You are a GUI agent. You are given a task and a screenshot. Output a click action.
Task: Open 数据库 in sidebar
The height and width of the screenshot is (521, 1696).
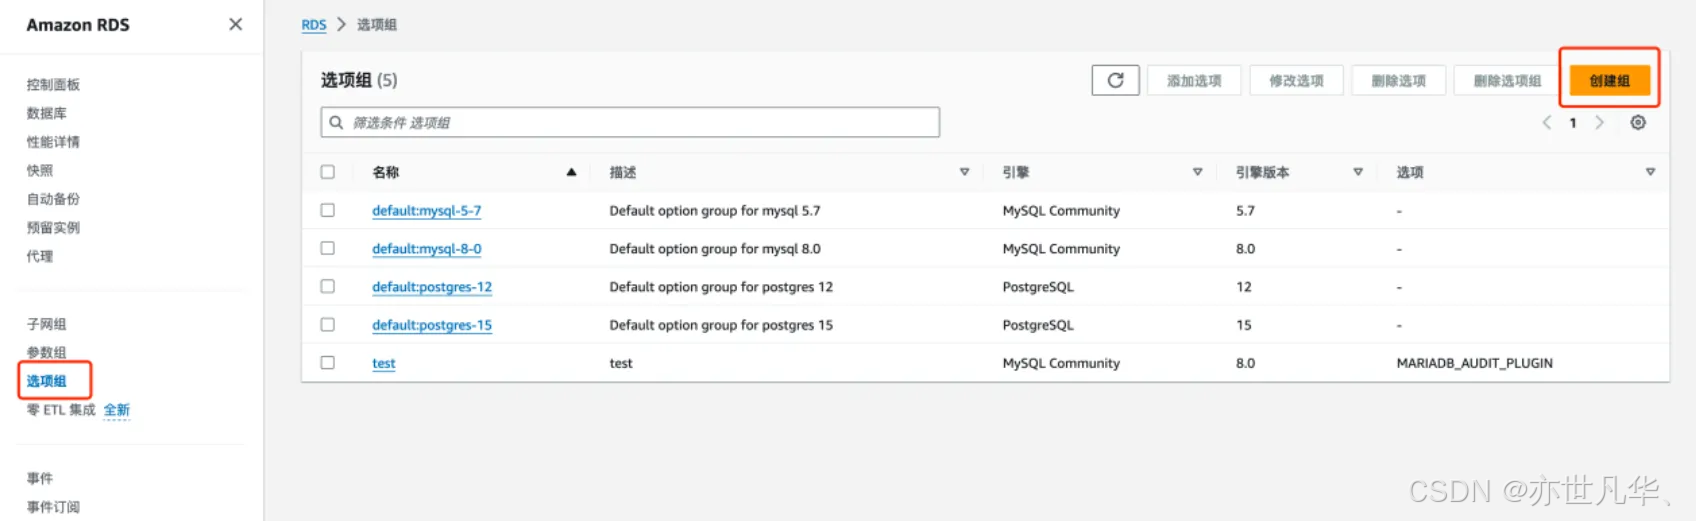coord(46,113)
